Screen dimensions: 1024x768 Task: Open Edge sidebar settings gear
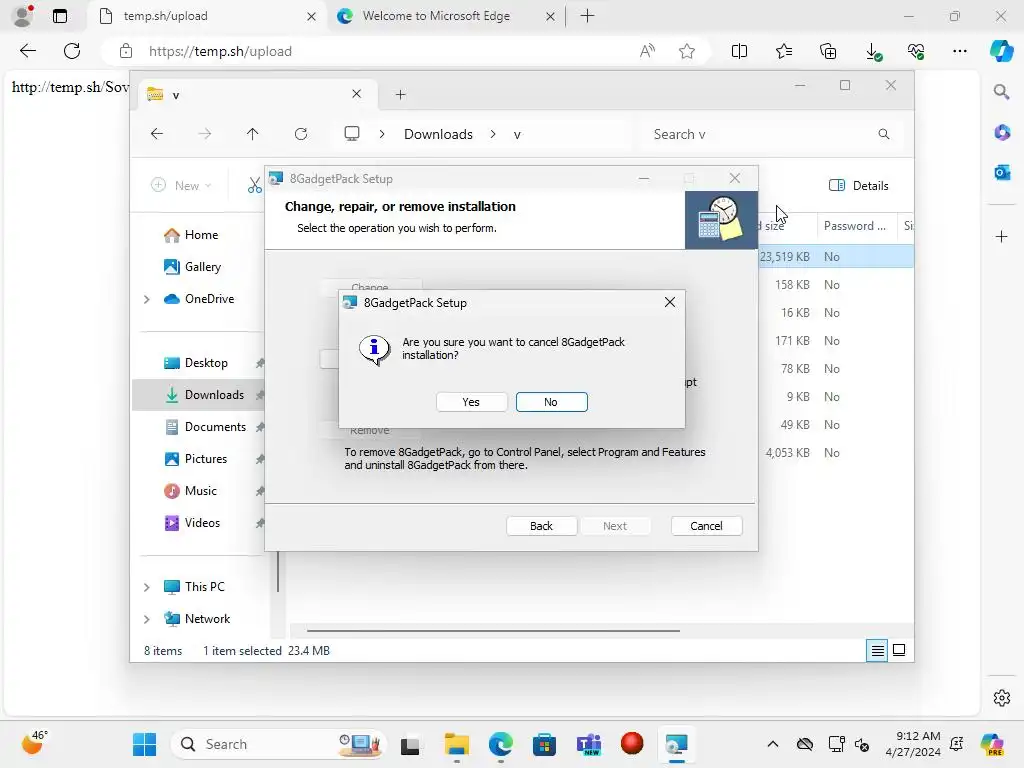pyautogui.click(x=1001, y=697)
